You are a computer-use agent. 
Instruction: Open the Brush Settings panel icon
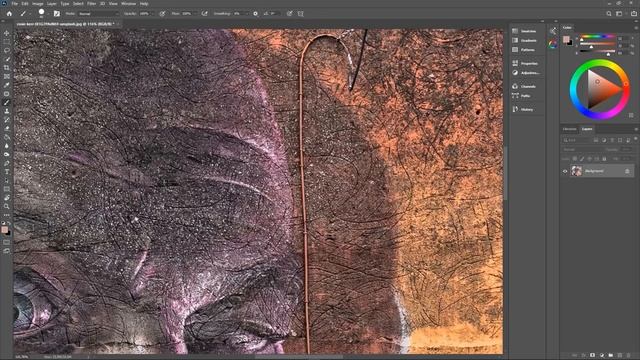(x=56, y=13)
